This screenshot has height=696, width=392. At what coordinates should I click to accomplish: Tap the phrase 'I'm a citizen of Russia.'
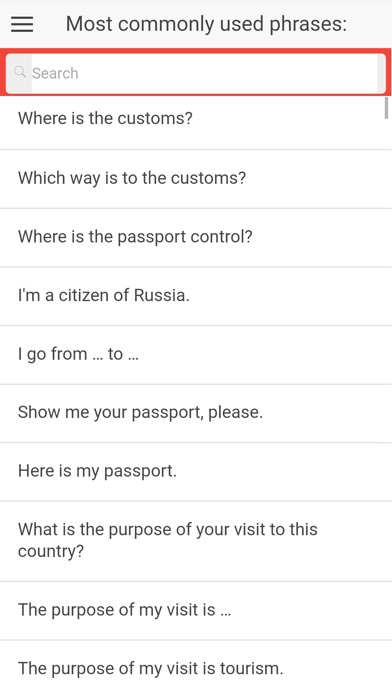(196, 296)
